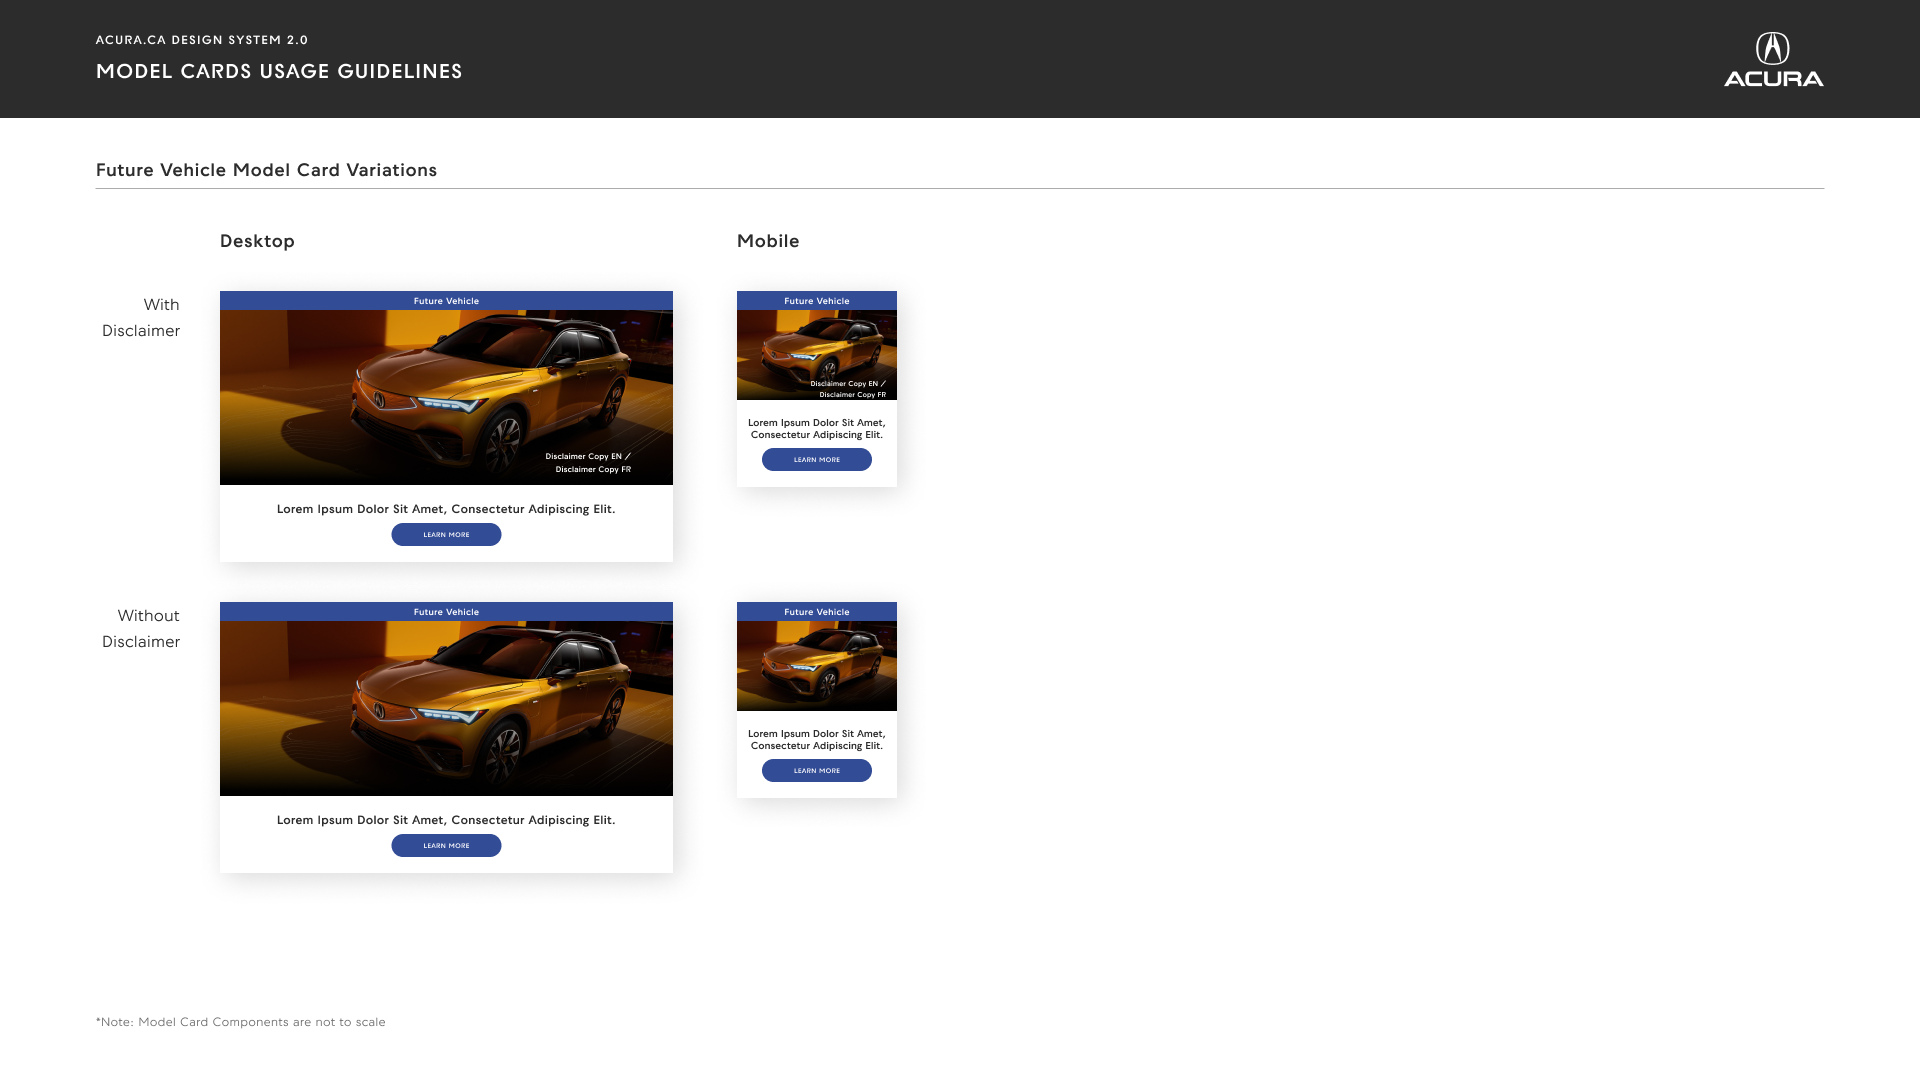Image resolution: width=1920 pixels, height=1080 pixels.
Task: Click the disclaimer copy text on the desktop card
Action: [588, 463]
